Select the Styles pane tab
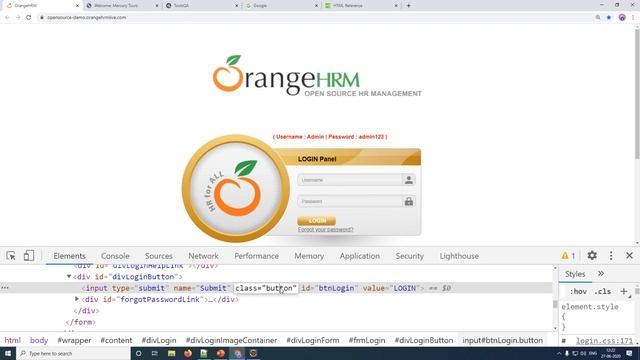This screenshot has width=640, height=360. click(x=575, y=274)
